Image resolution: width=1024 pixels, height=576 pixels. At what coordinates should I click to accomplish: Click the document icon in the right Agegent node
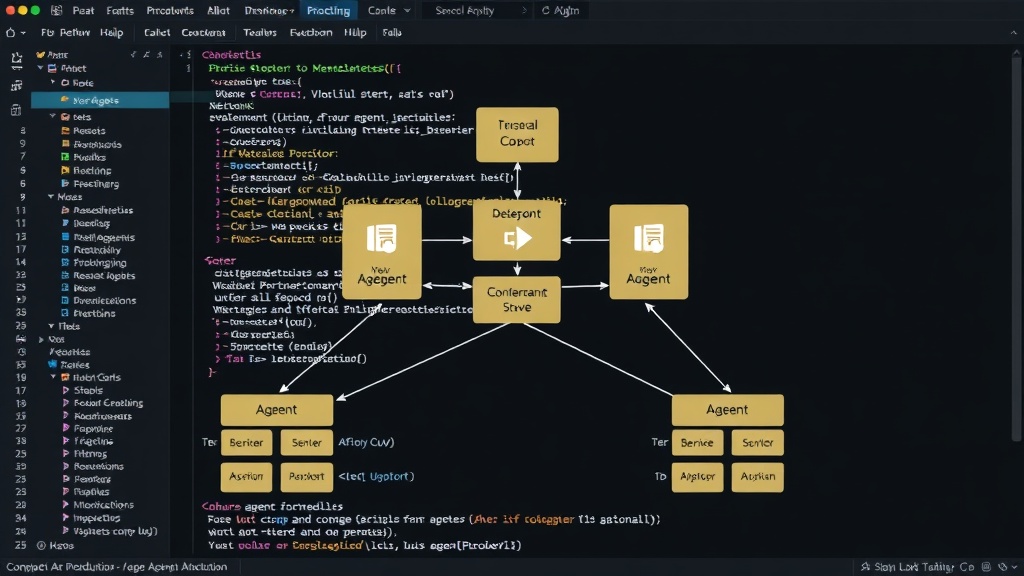pos(648,238)
